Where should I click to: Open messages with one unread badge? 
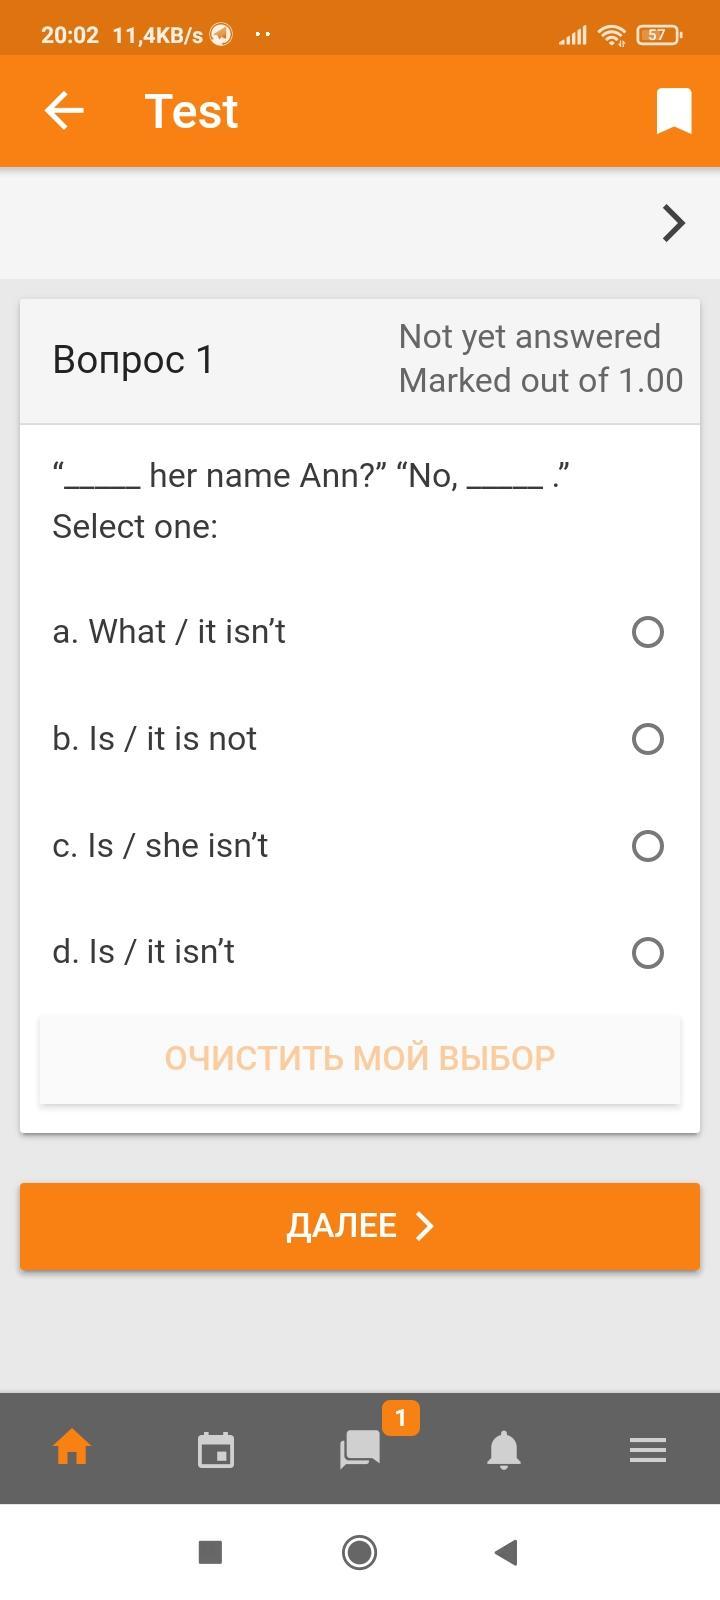tap(360, 1448)
